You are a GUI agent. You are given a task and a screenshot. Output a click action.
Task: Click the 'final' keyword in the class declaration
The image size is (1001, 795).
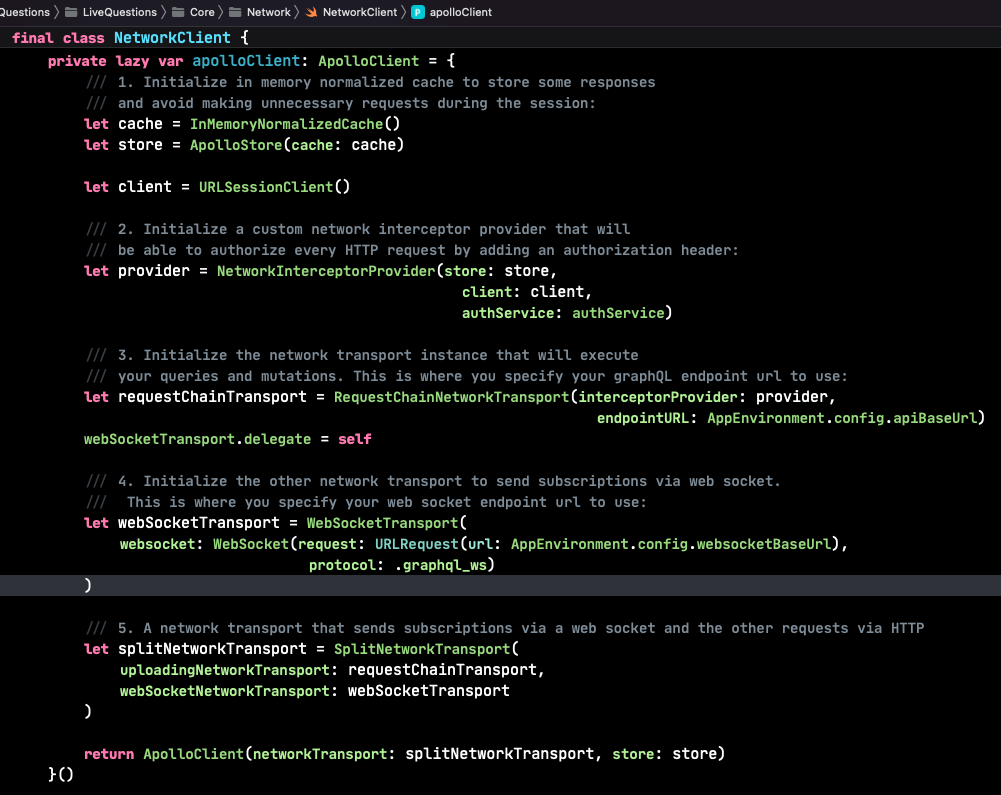33,38
